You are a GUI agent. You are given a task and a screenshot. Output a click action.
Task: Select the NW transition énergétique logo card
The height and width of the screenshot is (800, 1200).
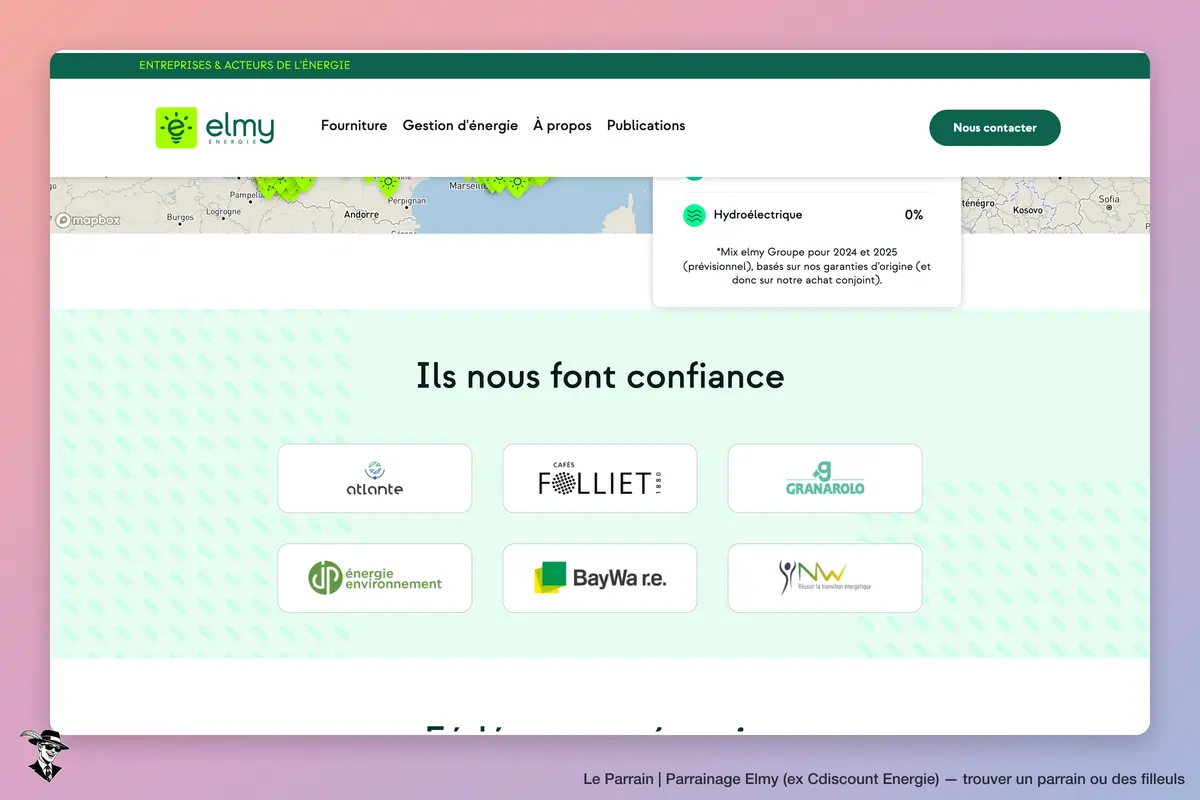point(825,578)
